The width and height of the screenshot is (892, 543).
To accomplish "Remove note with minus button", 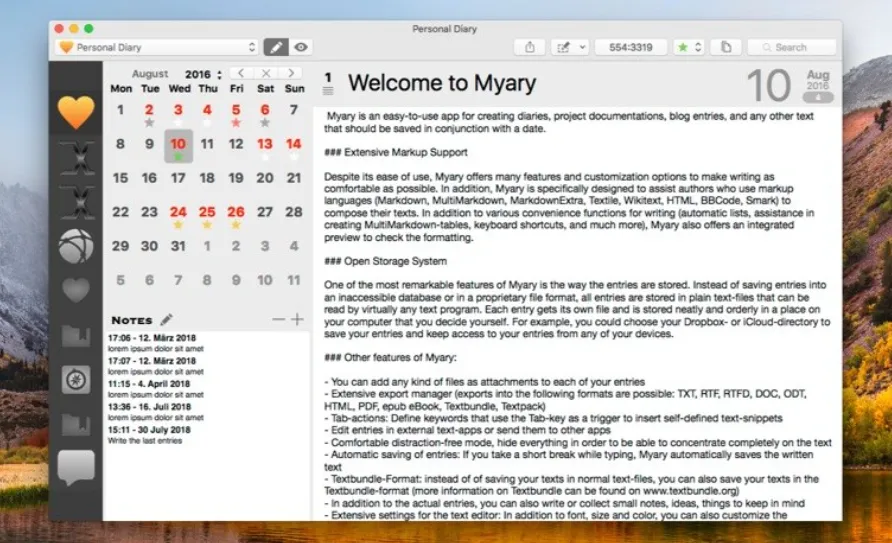I will tap(278, 320).
